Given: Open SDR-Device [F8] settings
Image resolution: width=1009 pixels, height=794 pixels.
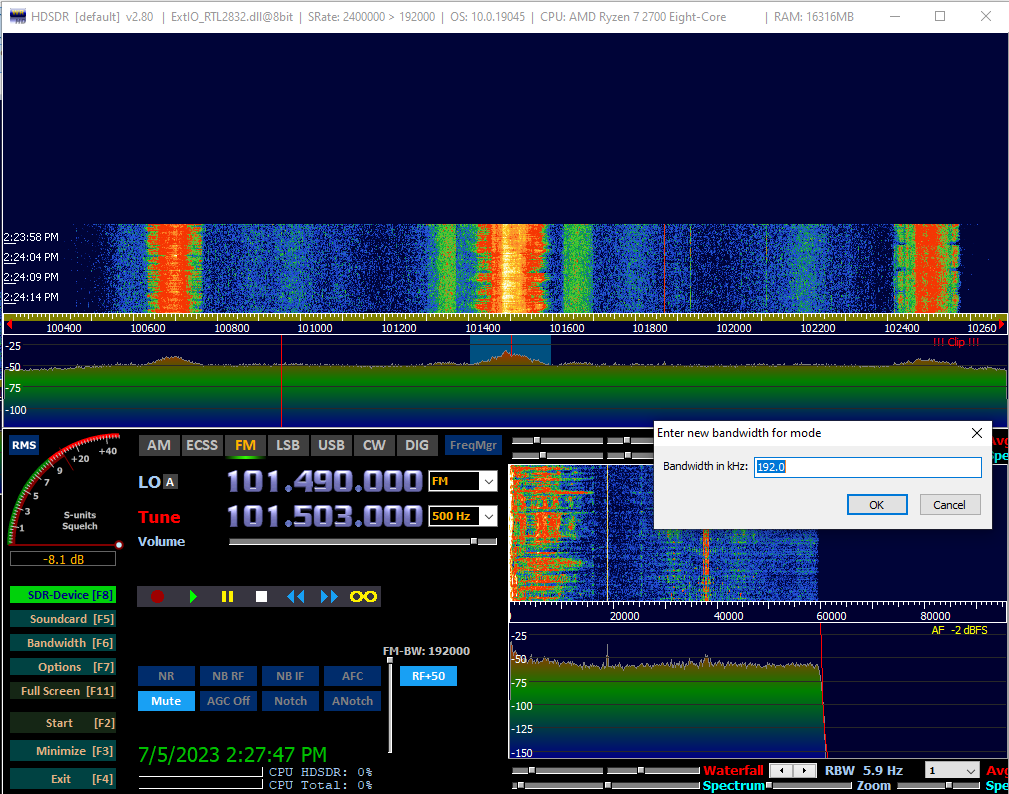Looking at the screenshot, I should 63,595.
